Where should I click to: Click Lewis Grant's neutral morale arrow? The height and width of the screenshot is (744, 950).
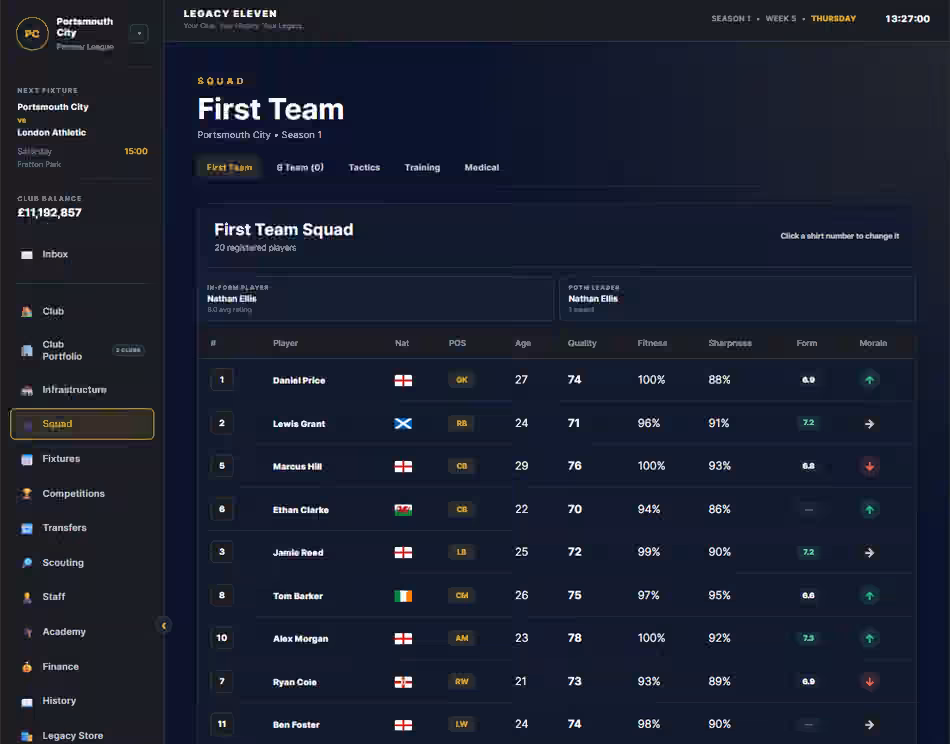click(869, 423)
